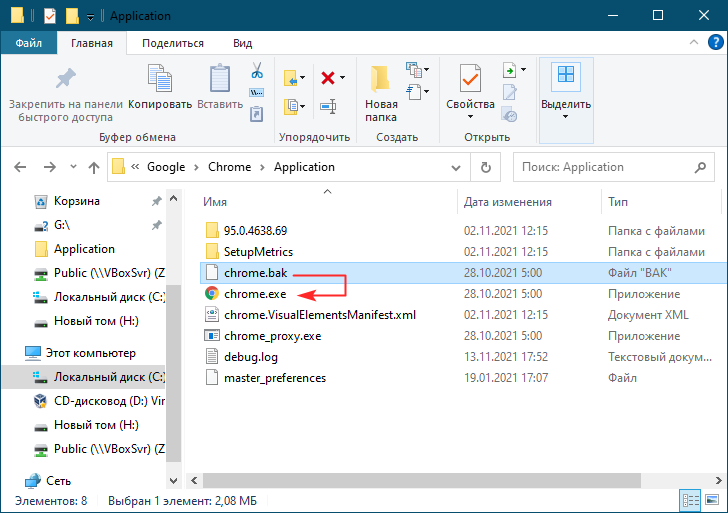The height and width of the screenshot is (513, 728).
Task: Click the Edit file icon in ribbon
Action: [x=509, y=92]
